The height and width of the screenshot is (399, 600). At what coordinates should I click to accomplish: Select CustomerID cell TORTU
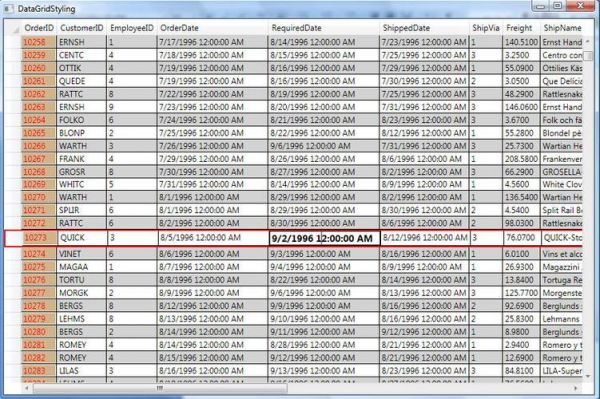point(82,280)
